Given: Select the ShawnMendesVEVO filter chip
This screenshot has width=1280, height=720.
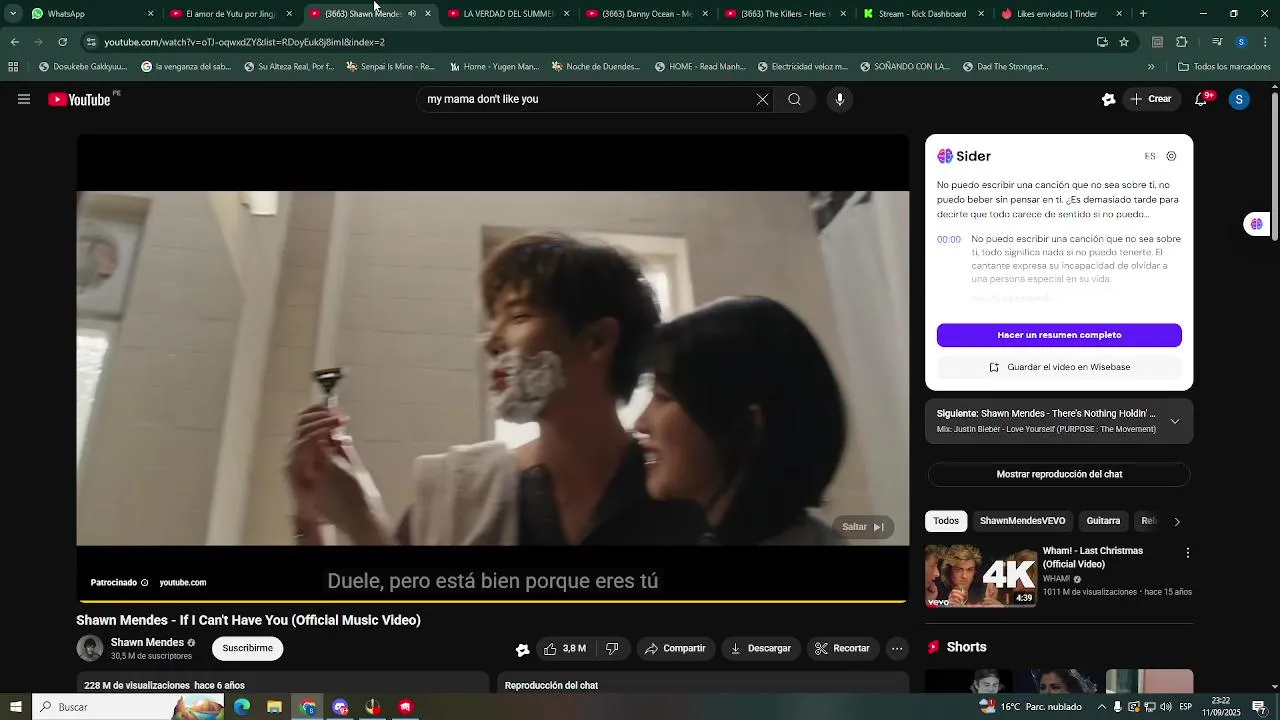Looking at the screenshot, I should 1022,521.
